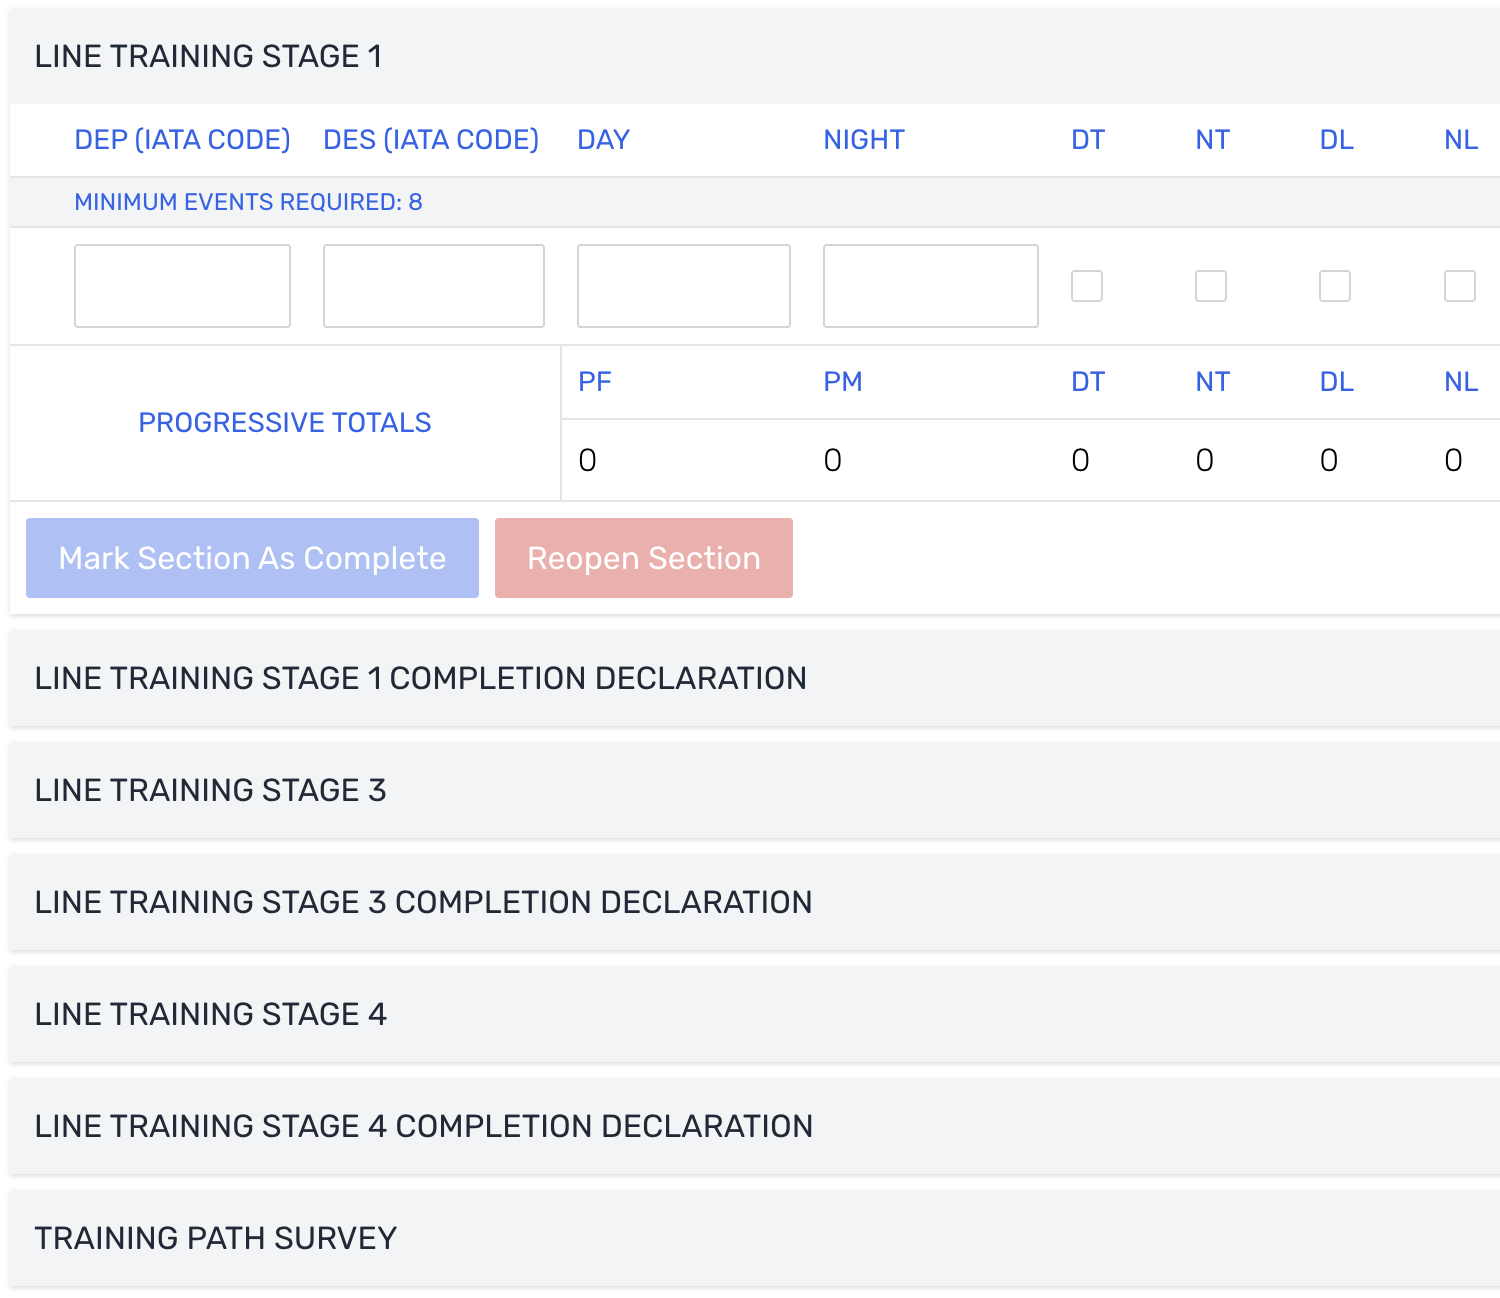Click the Minimum Events Required: 8 text
The height and width of the screenshot is (1298, 1500).
[248, 202]
